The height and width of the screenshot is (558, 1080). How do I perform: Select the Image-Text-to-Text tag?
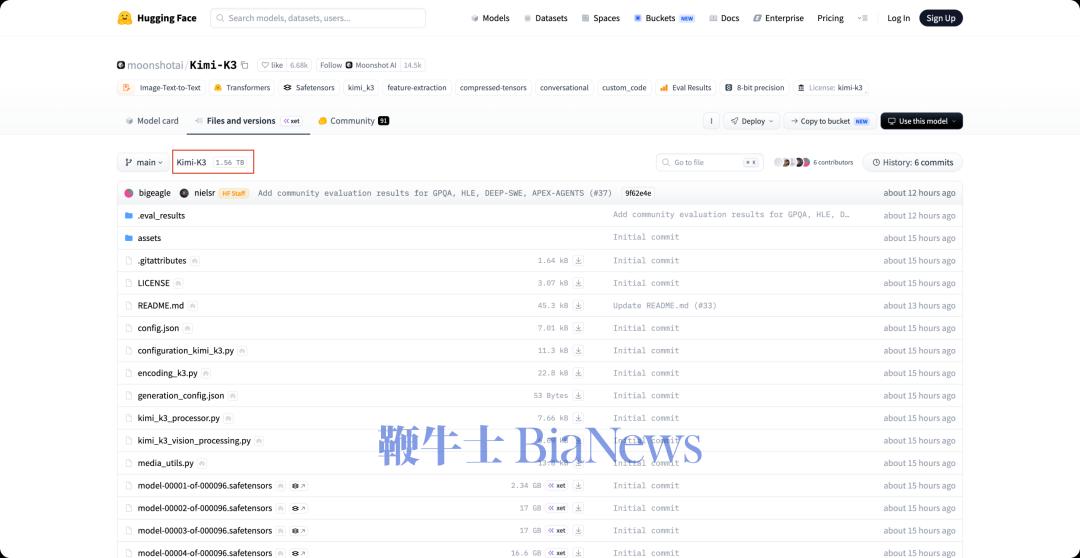[162, 87]
